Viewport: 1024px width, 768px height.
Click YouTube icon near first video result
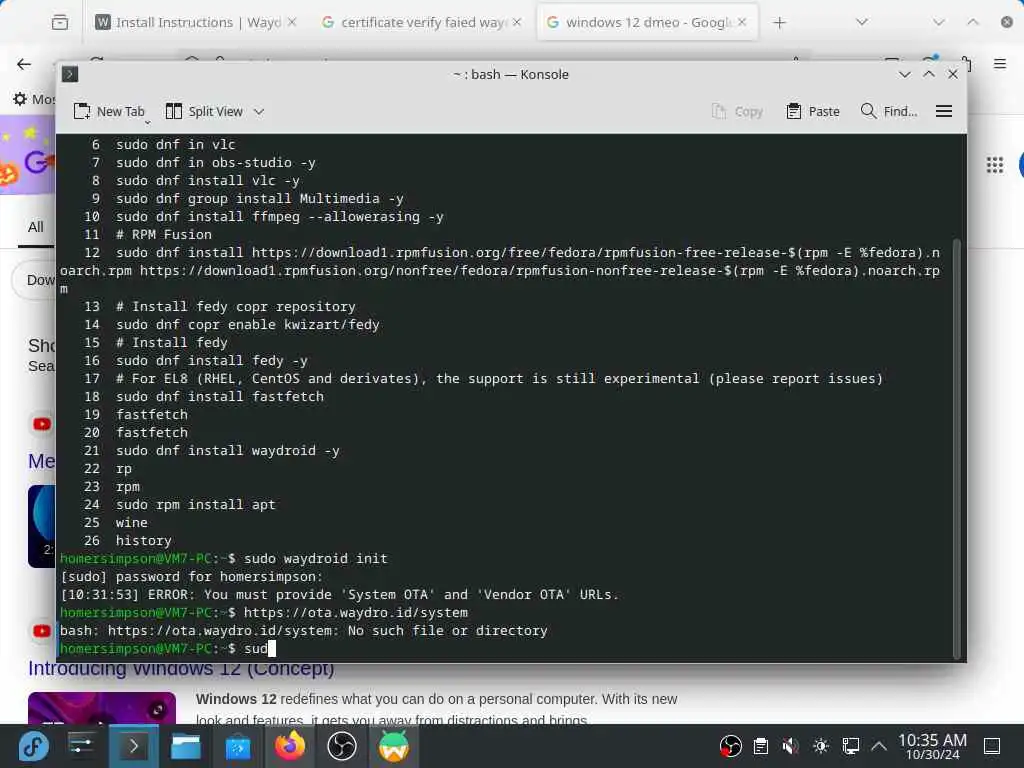42,424
